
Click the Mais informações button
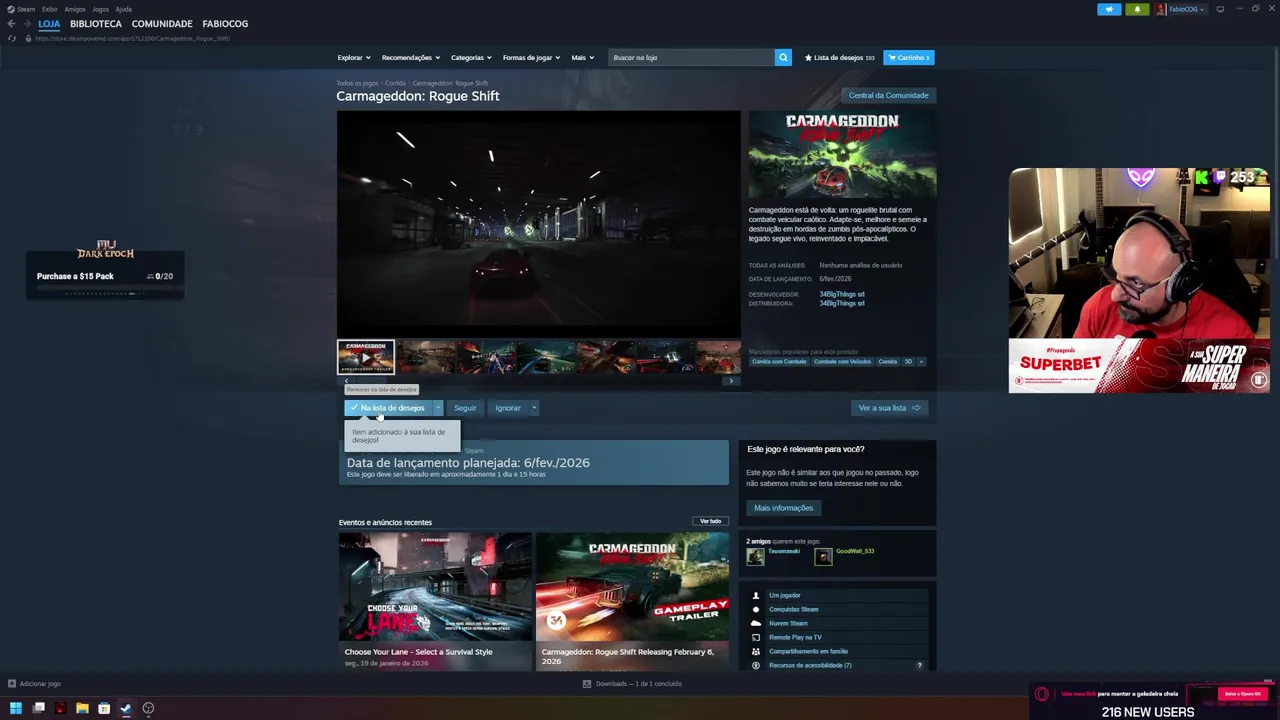(783, 508)
